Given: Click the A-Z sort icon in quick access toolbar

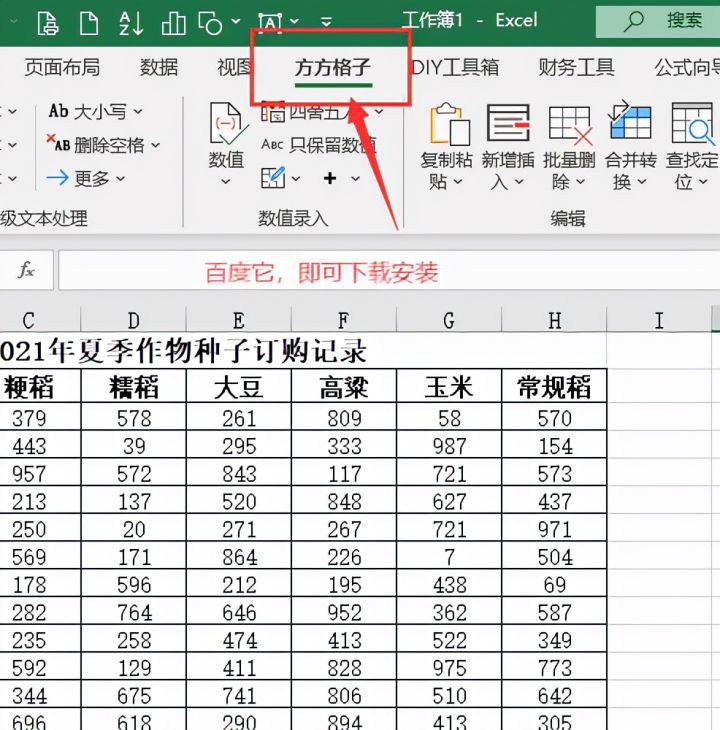Looking at the screenshot, I should [131, 23].
